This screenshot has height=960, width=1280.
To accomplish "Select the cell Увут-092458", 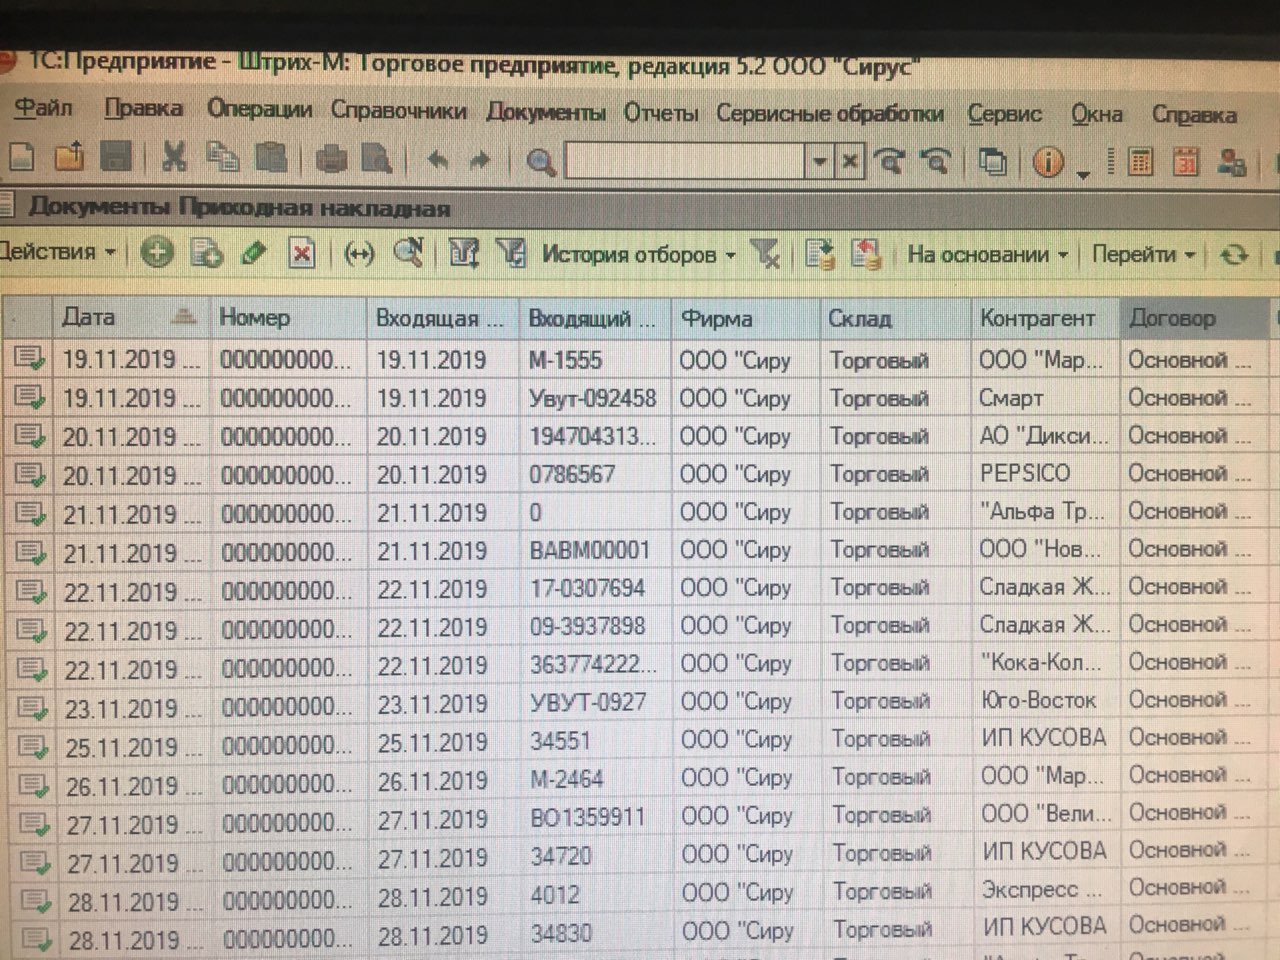I will [594, 398].
